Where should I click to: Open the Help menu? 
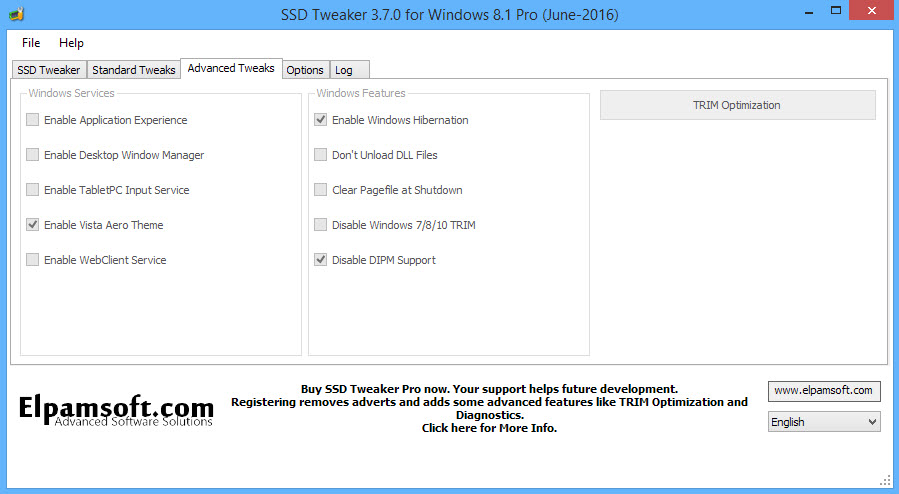click(71, 43)
